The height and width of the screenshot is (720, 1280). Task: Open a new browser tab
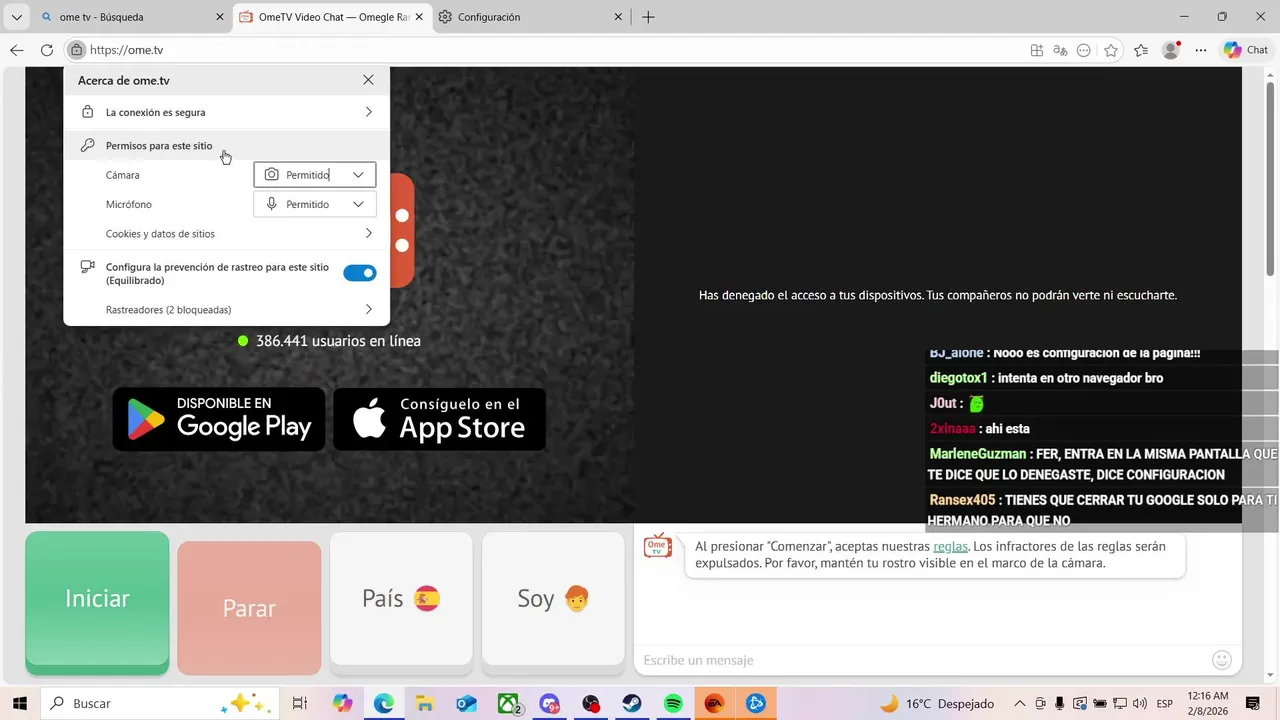pyautogui.click(x=648, y=17)
